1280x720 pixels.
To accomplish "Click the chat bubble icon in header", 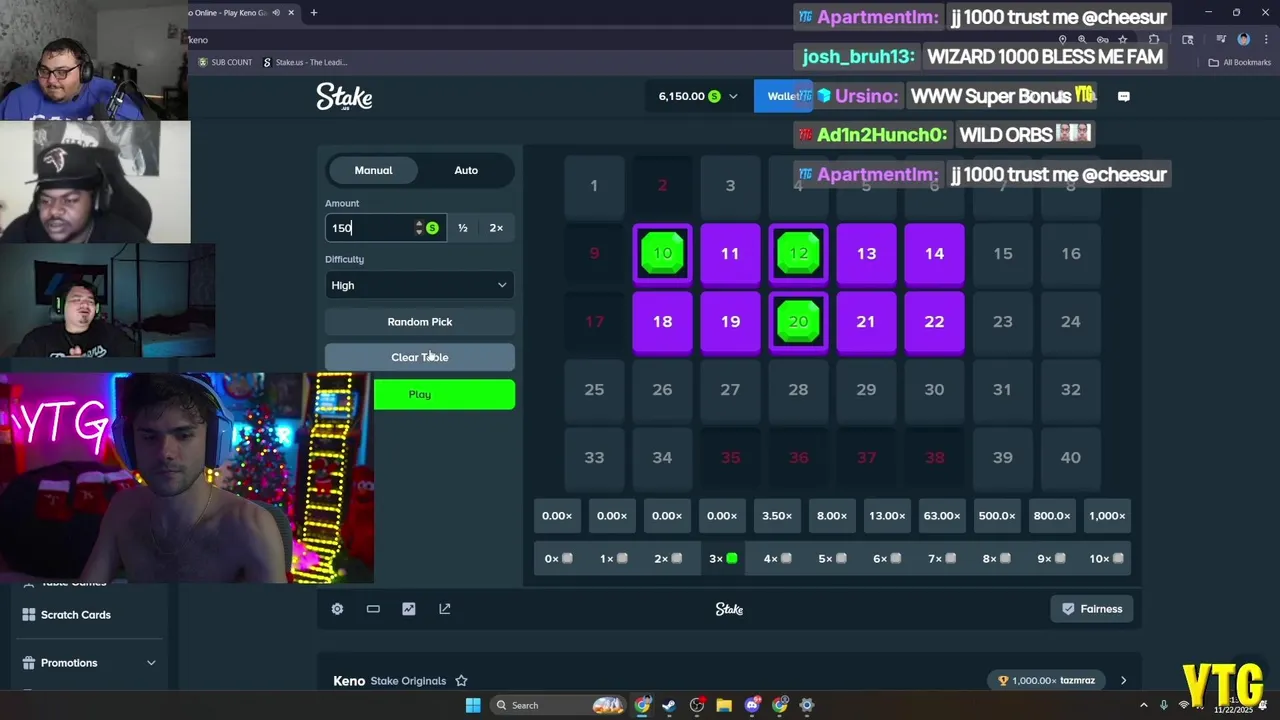I will [1123, 97].
